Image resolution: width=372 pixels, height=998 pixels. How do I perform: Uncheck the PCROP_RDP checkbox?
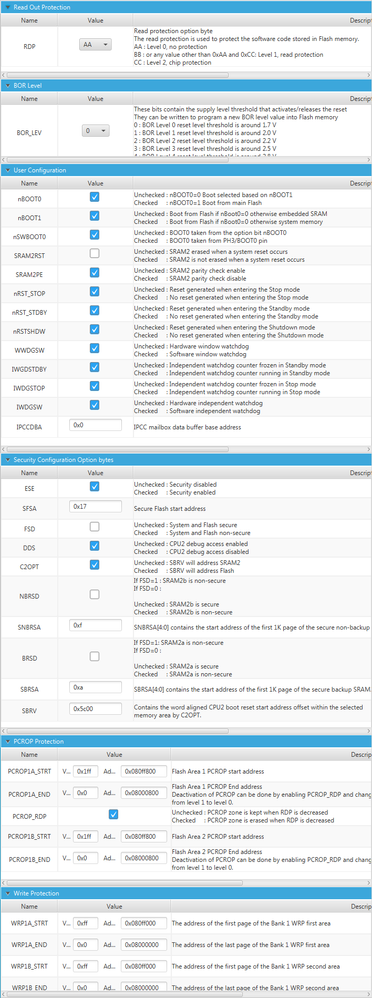click(113, 814)
